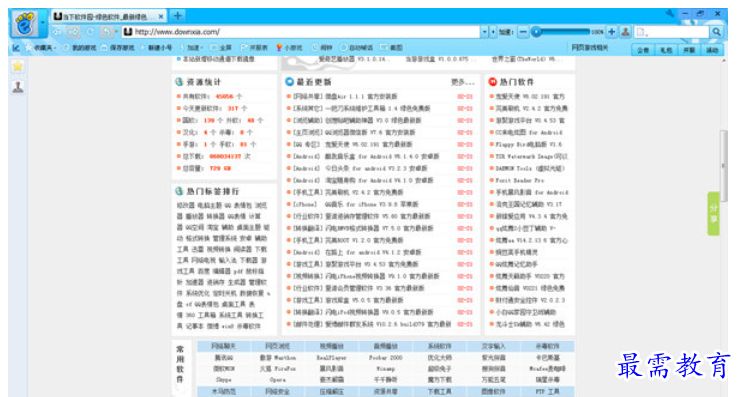The width and height of the screenshot is (739, 397).
Task: Click 新建小号 toolbar item
Action: pyautogui.click(x=156, y=48)
